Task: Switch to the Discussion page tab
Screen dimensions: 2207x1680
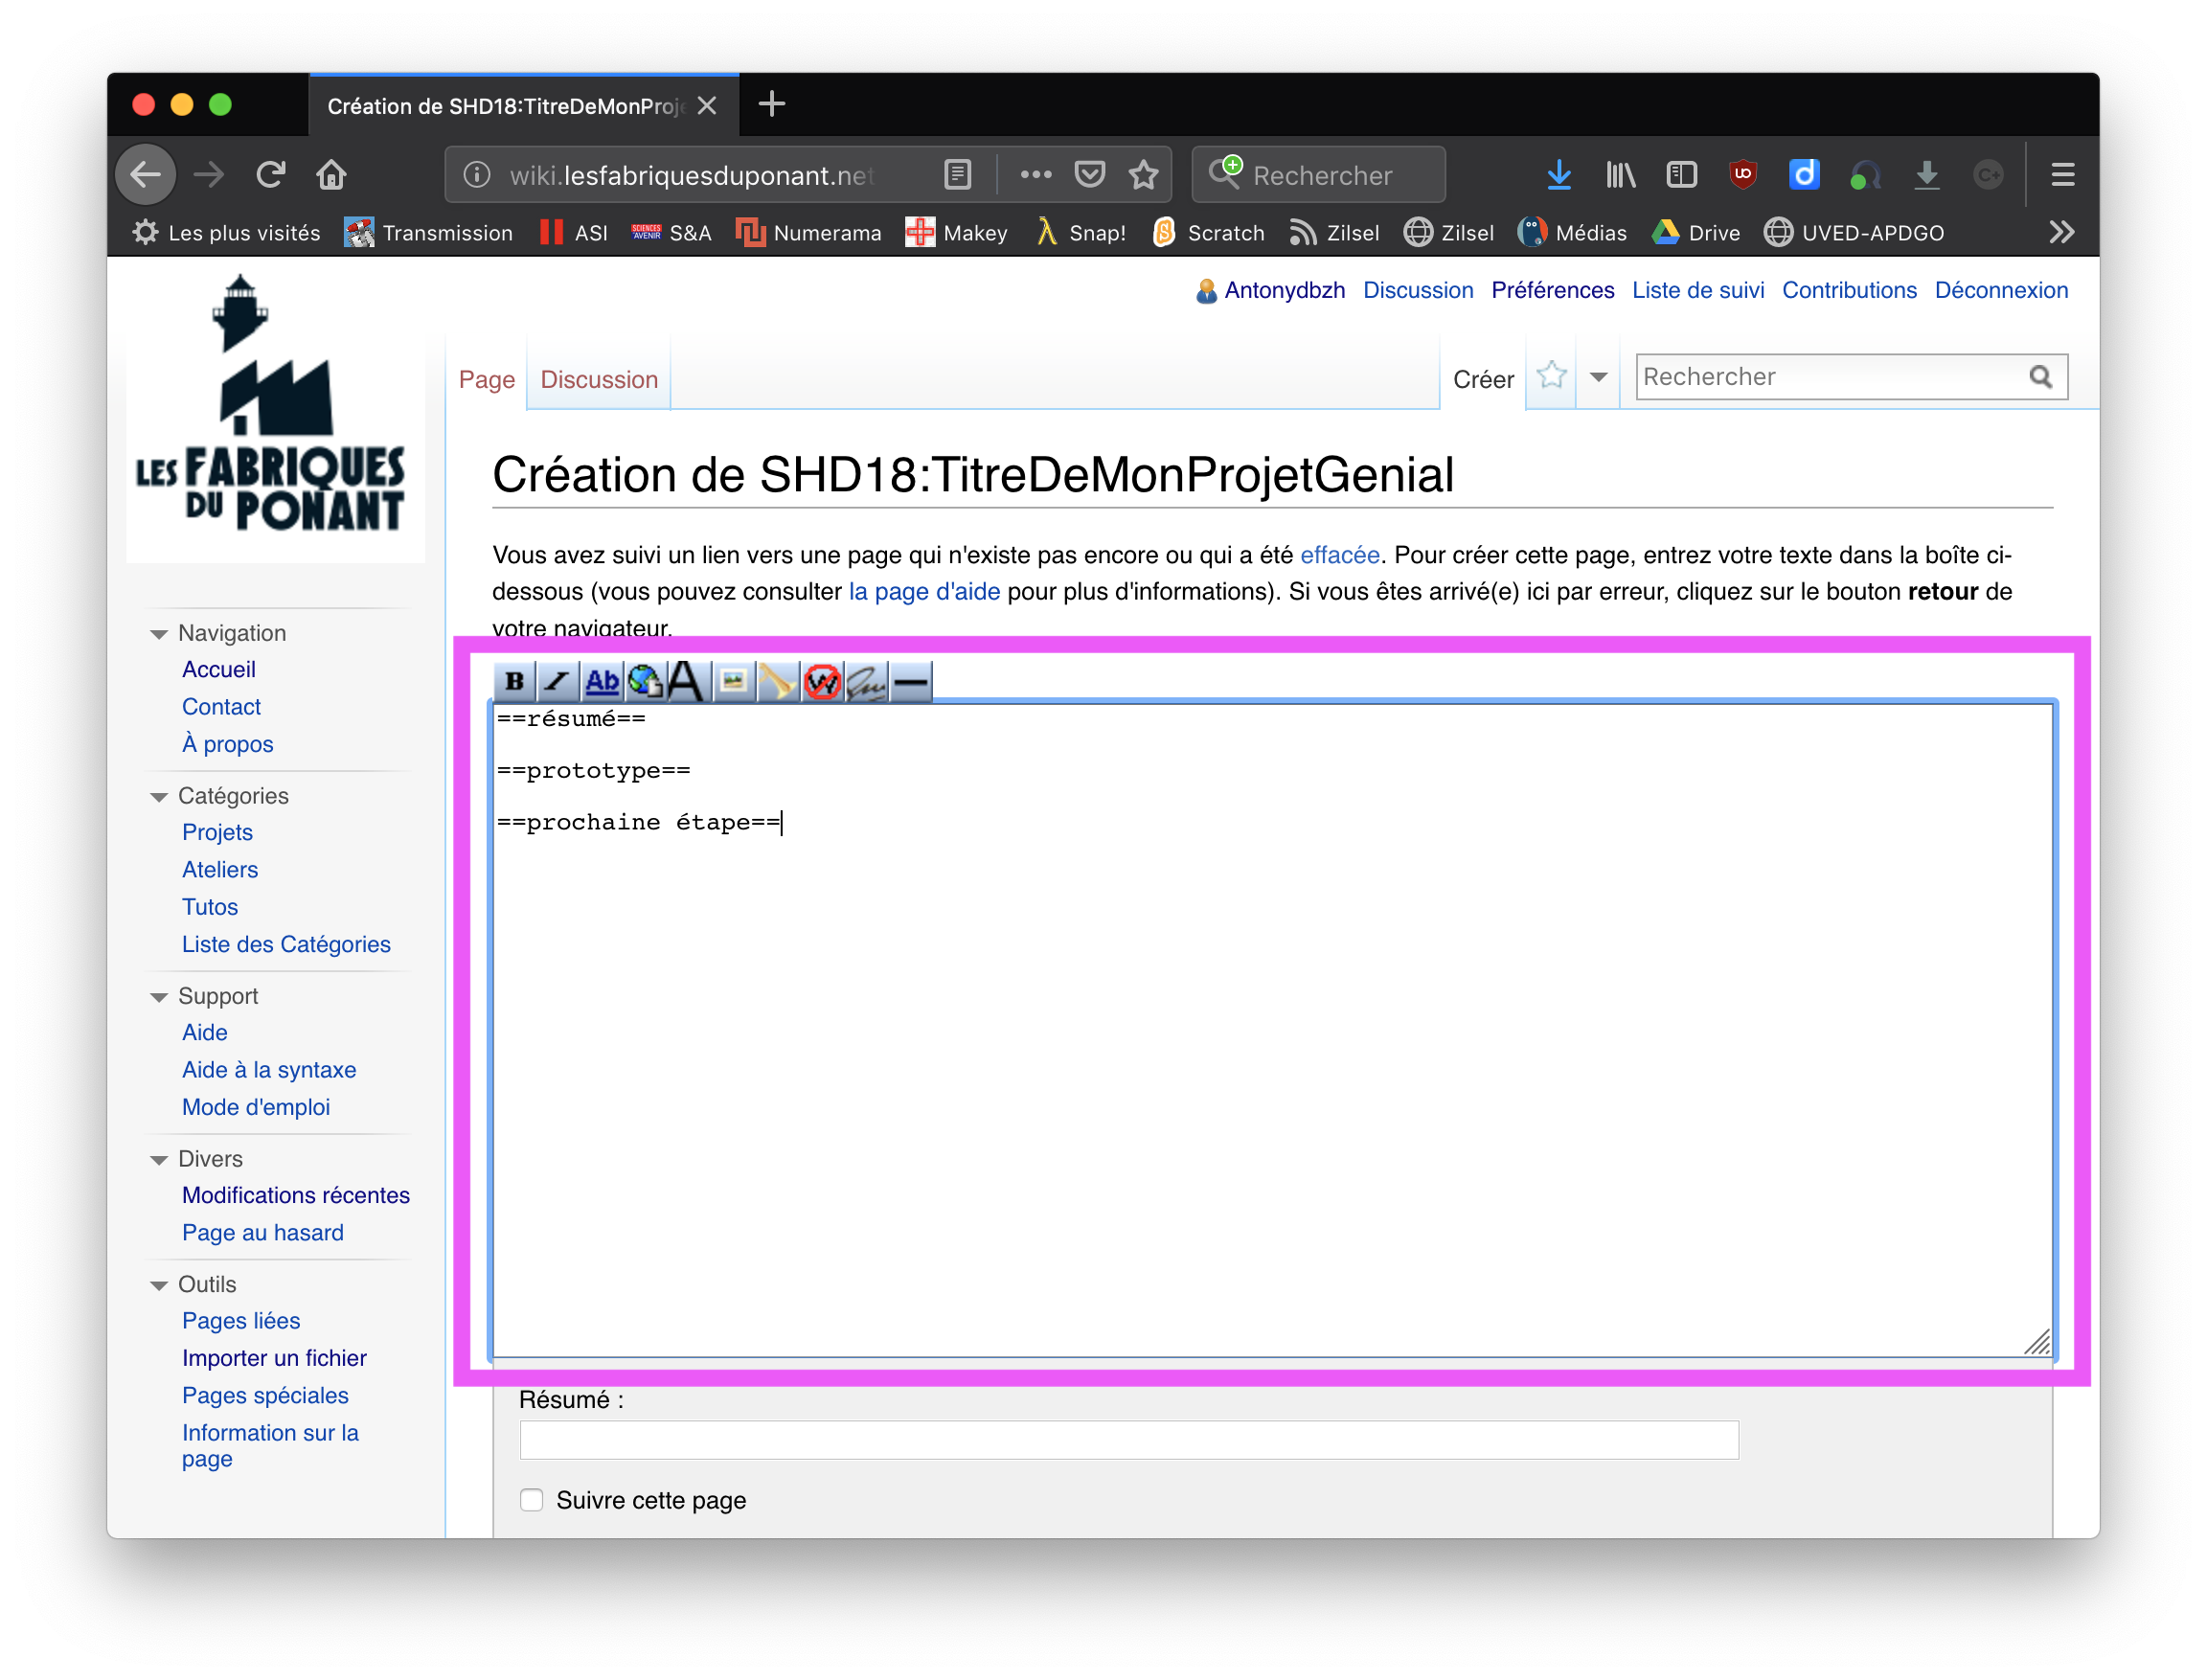Action: point(599,380)
